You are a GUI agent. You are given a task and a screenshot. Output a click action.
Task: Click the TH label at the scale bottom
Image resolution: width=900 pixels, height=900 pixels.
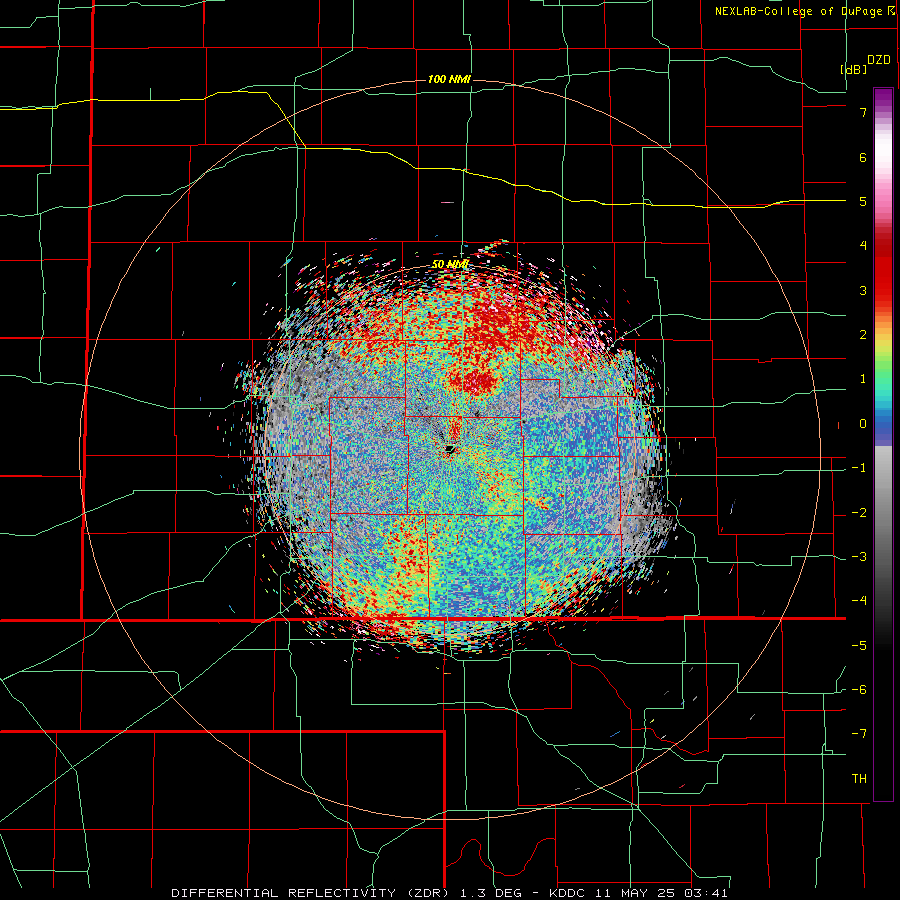coord(859,779)
